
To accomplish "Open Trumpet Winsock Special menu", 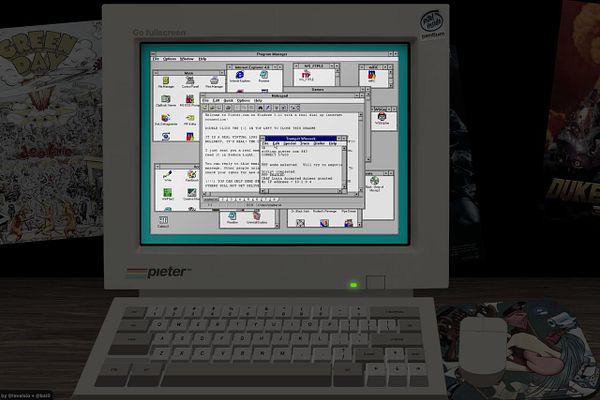I will pyautogui.click(x=290, y=144).
